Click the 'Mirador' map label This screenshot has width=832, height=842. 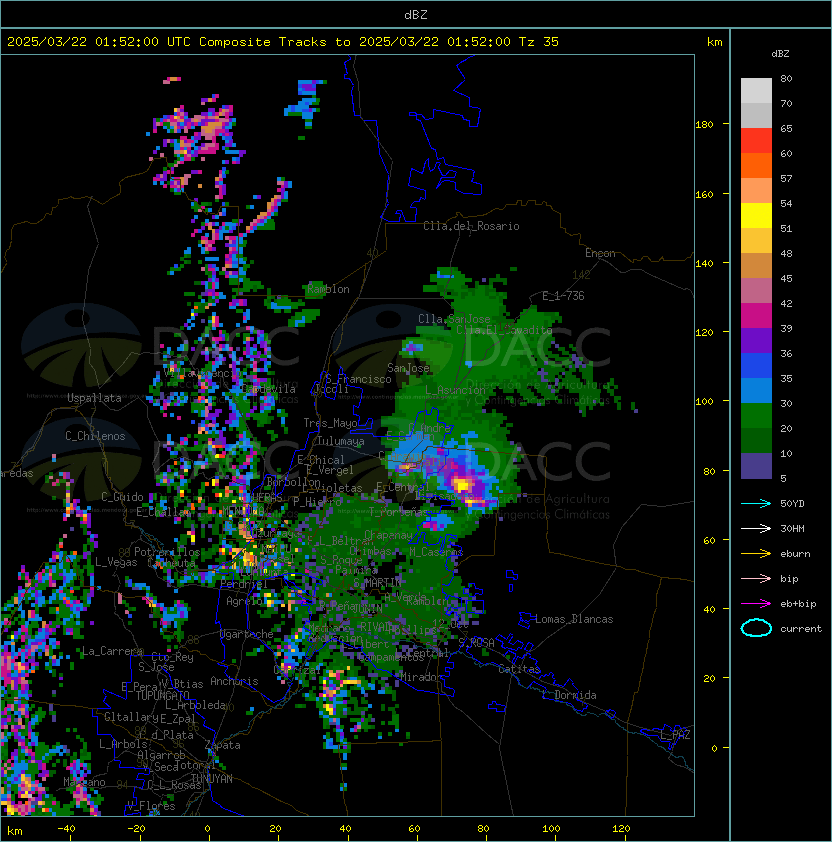(421, 677)
